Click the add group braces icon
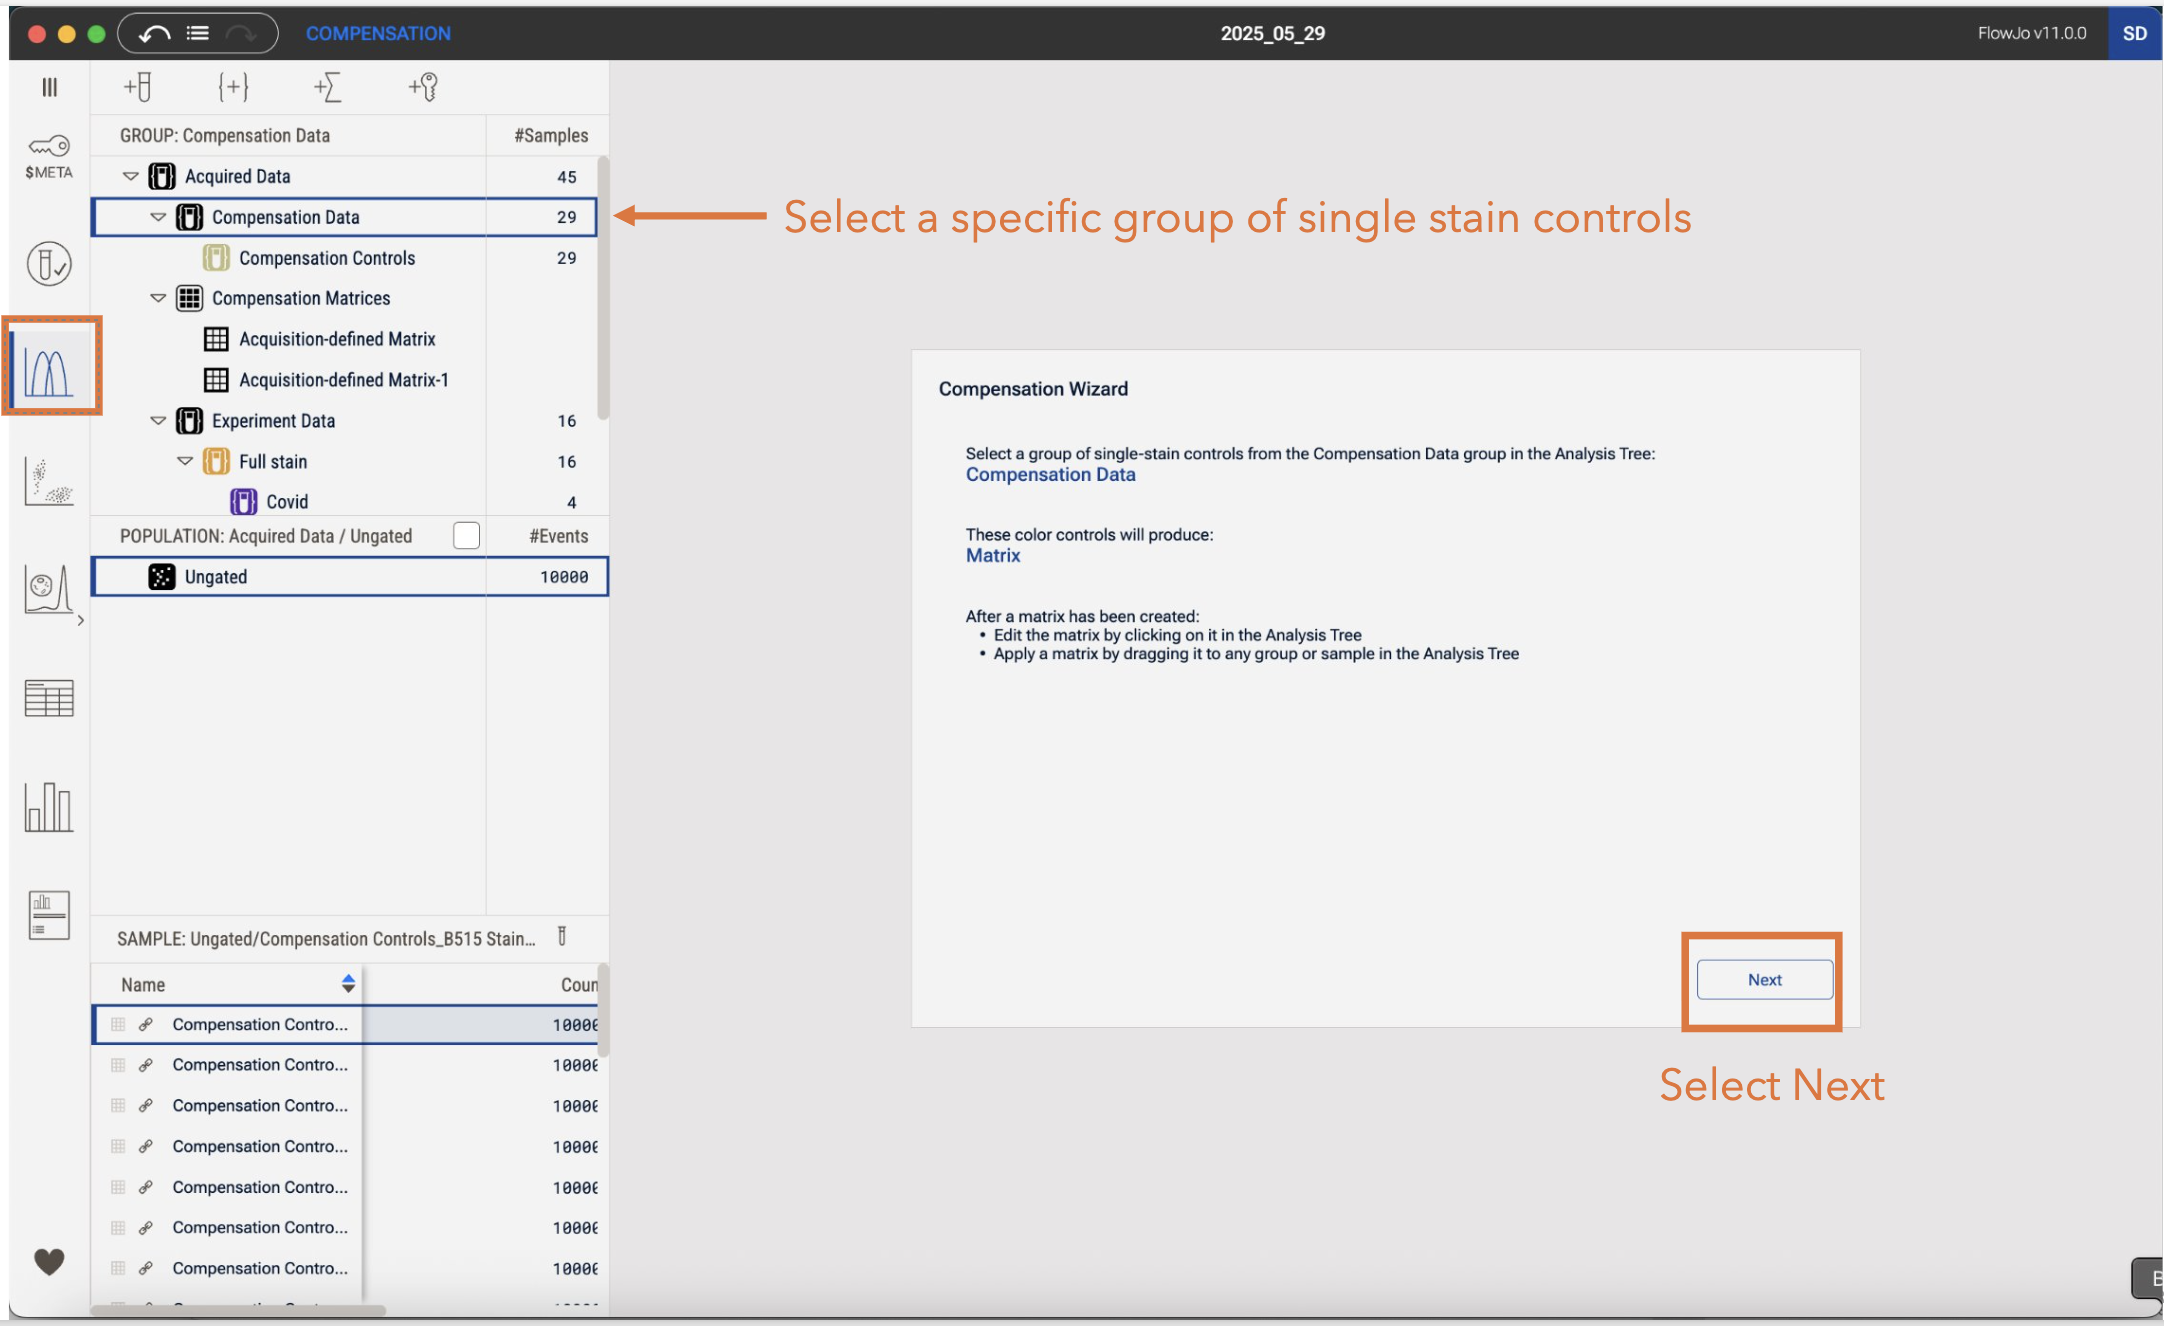The image size is (2164, 1326). pyautogui.click(x=233, y=87)
